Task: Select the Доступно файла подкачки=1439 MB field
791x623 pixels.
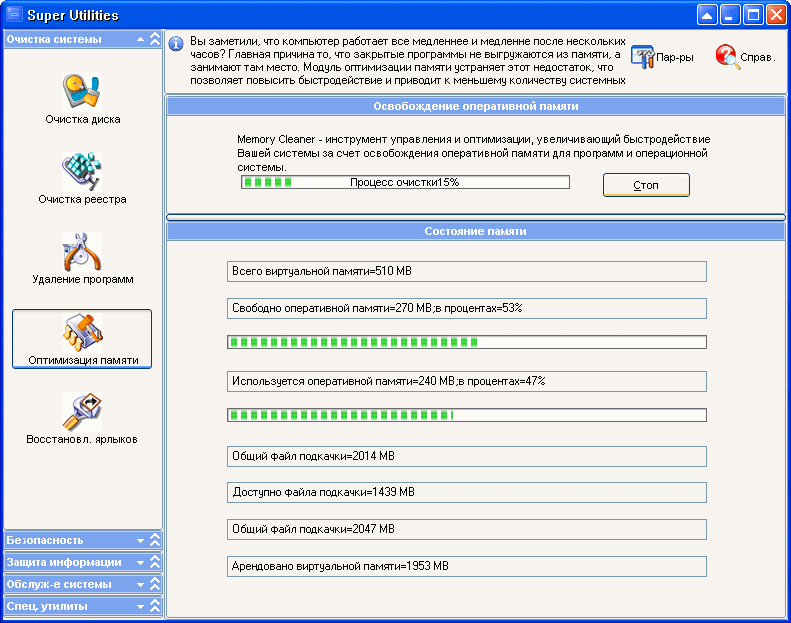Action: pos(467,492)
